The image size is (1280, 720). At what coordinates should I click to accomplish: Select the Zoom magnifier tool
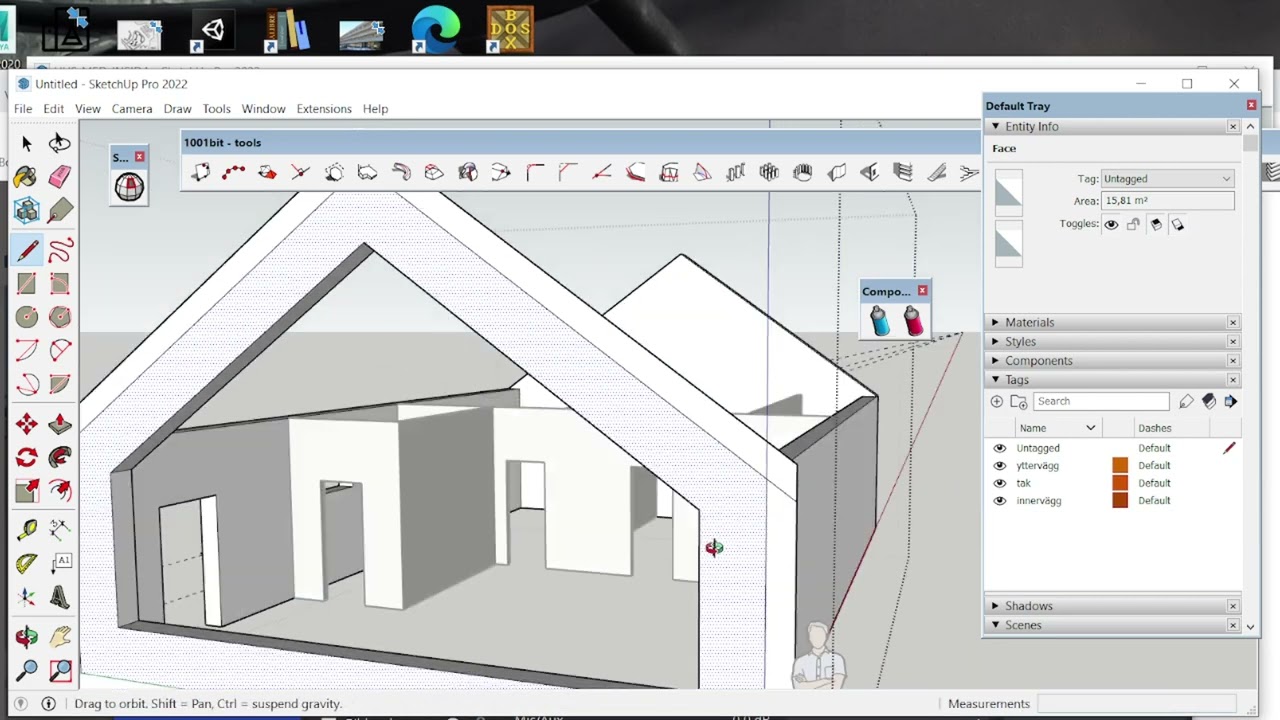[x=27, y=670]
